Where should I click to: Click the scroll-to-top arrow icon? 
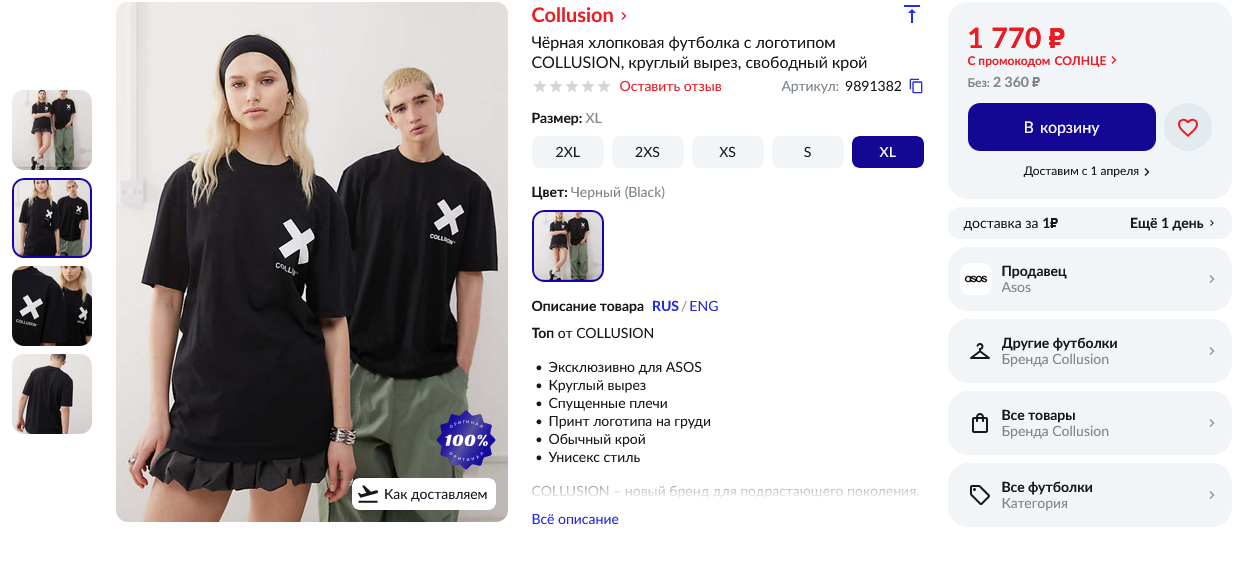click(911, 15)
